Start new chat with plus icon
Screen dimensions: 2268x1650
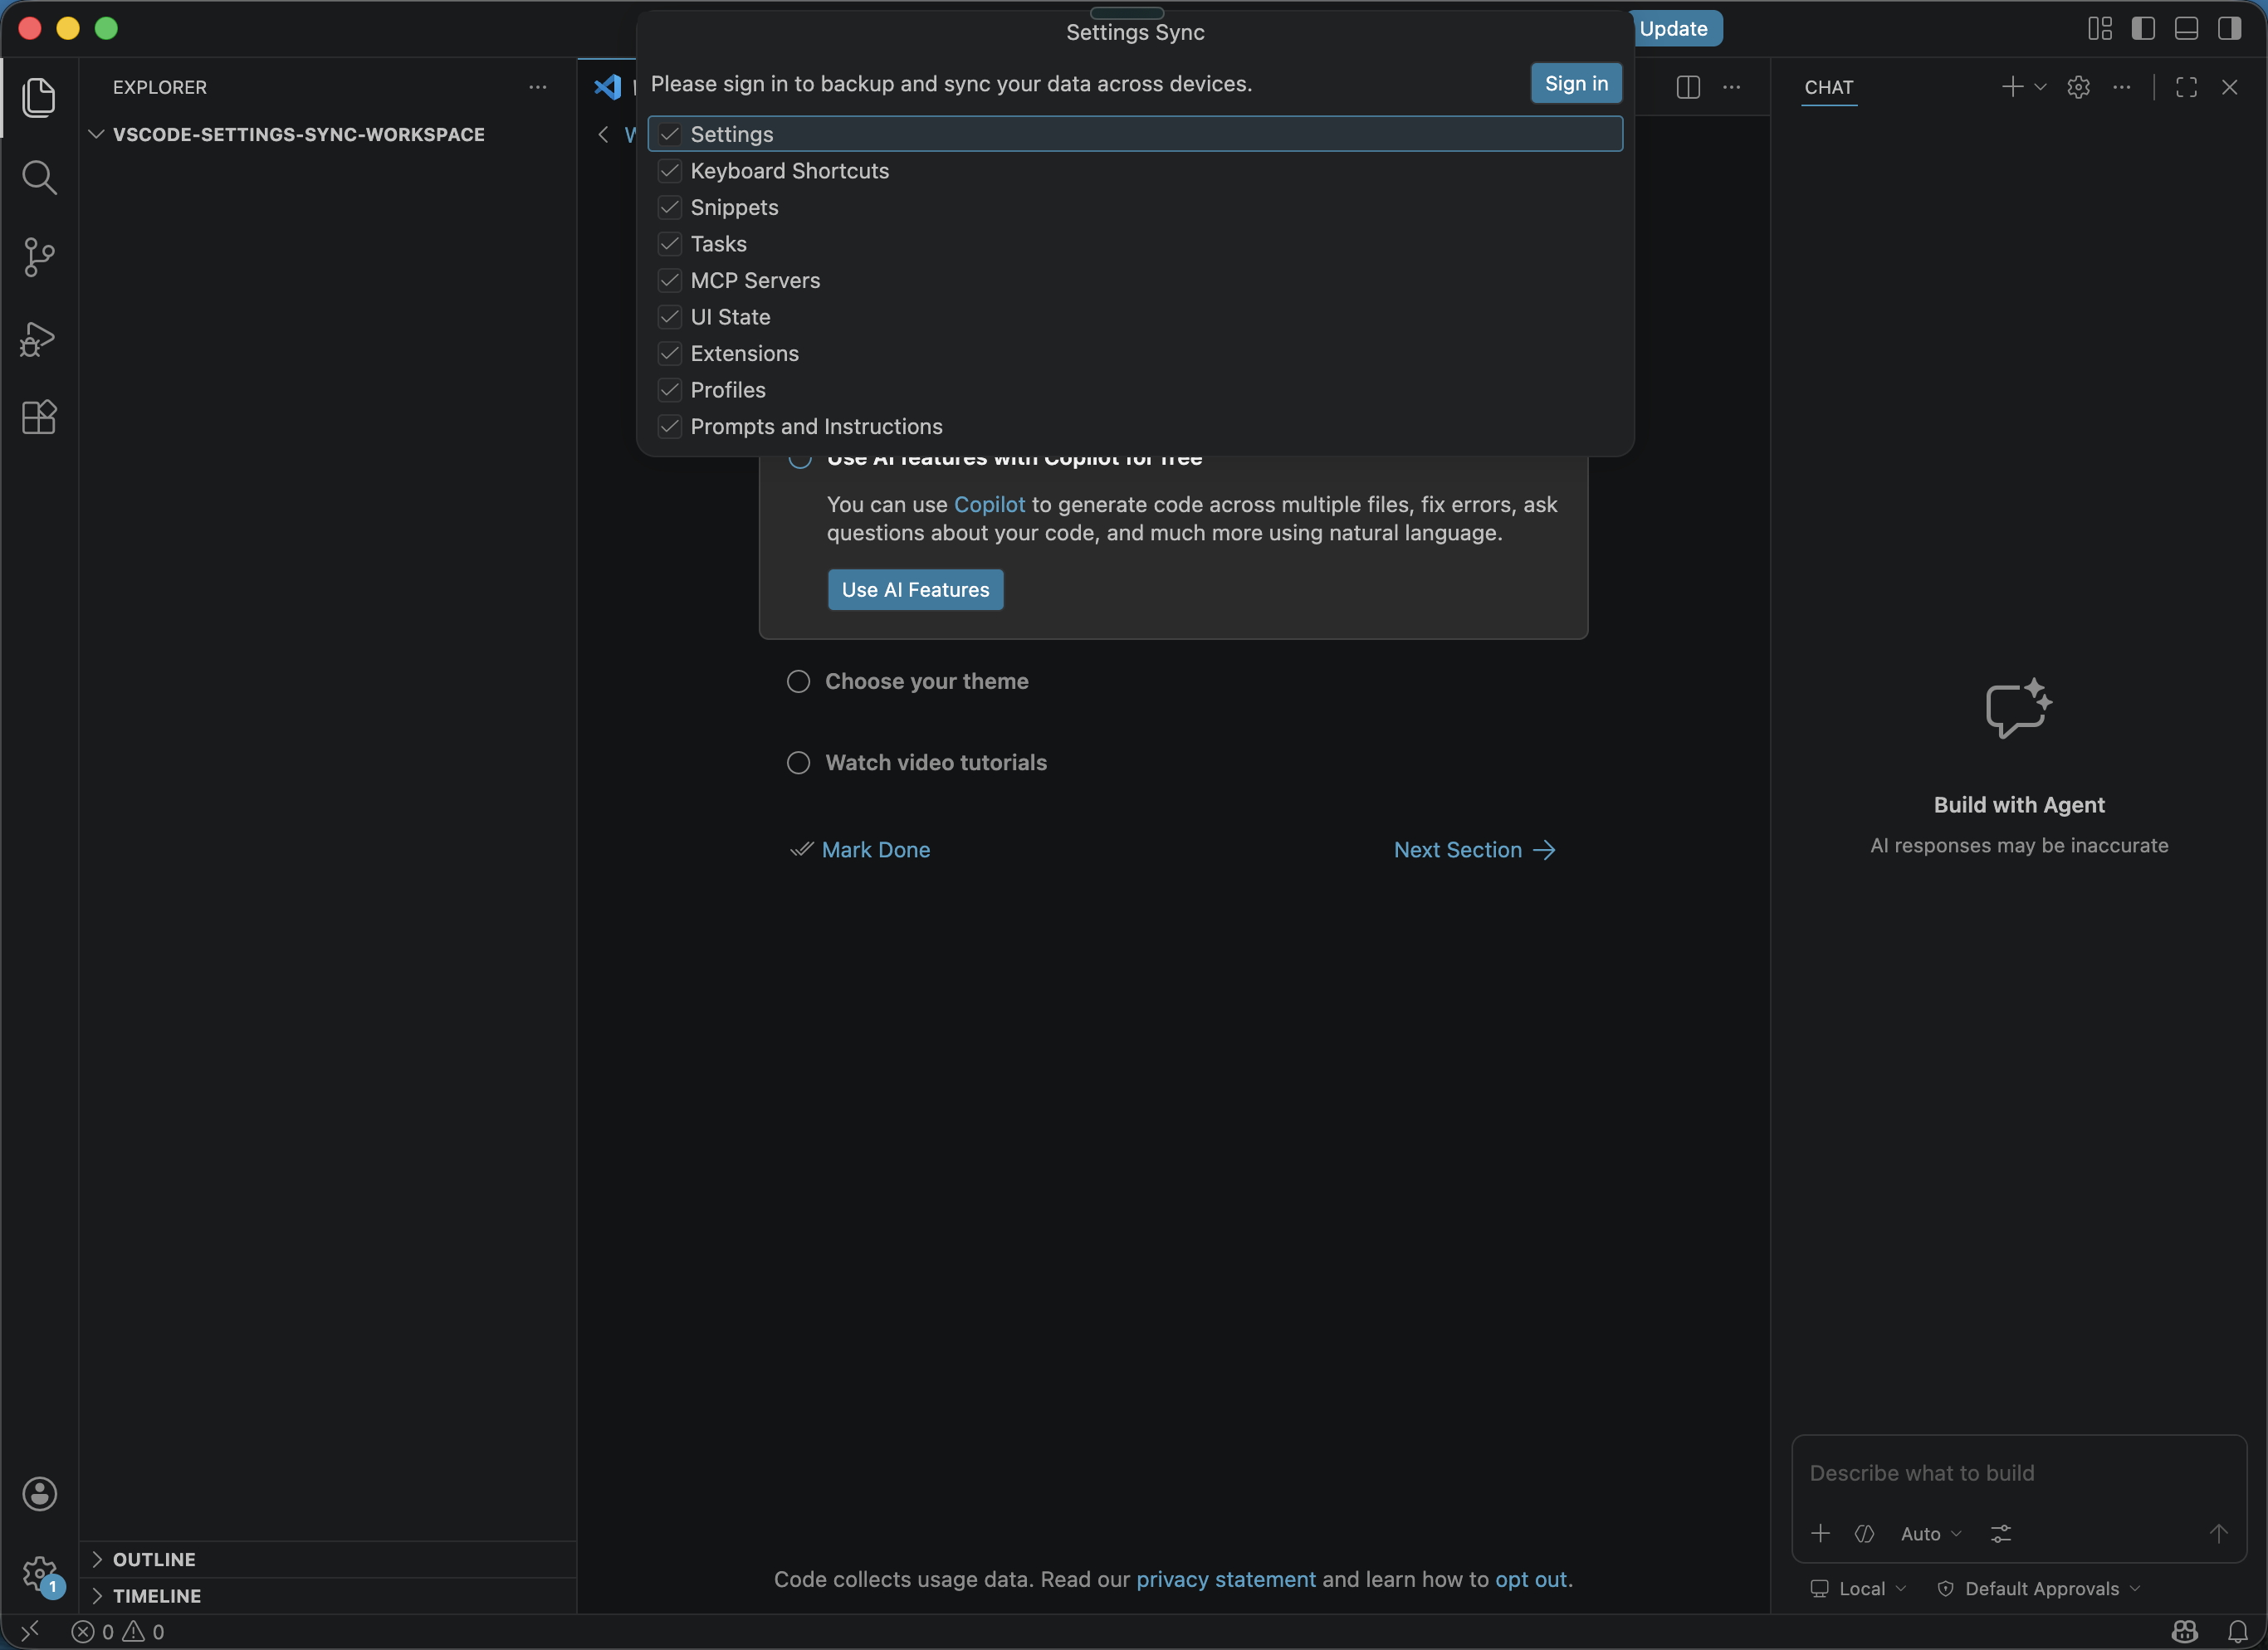2012,87
